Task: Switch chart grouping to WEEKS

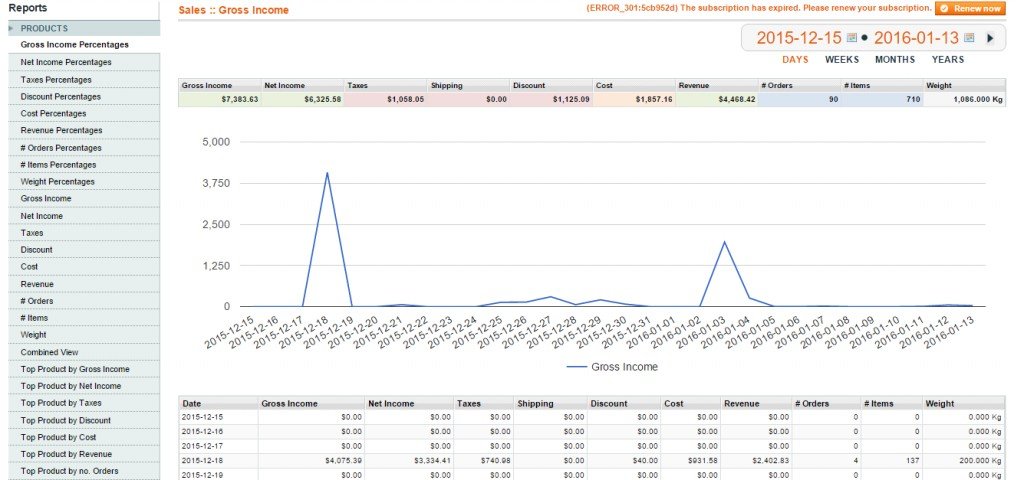Action: (x=842, y=60)
